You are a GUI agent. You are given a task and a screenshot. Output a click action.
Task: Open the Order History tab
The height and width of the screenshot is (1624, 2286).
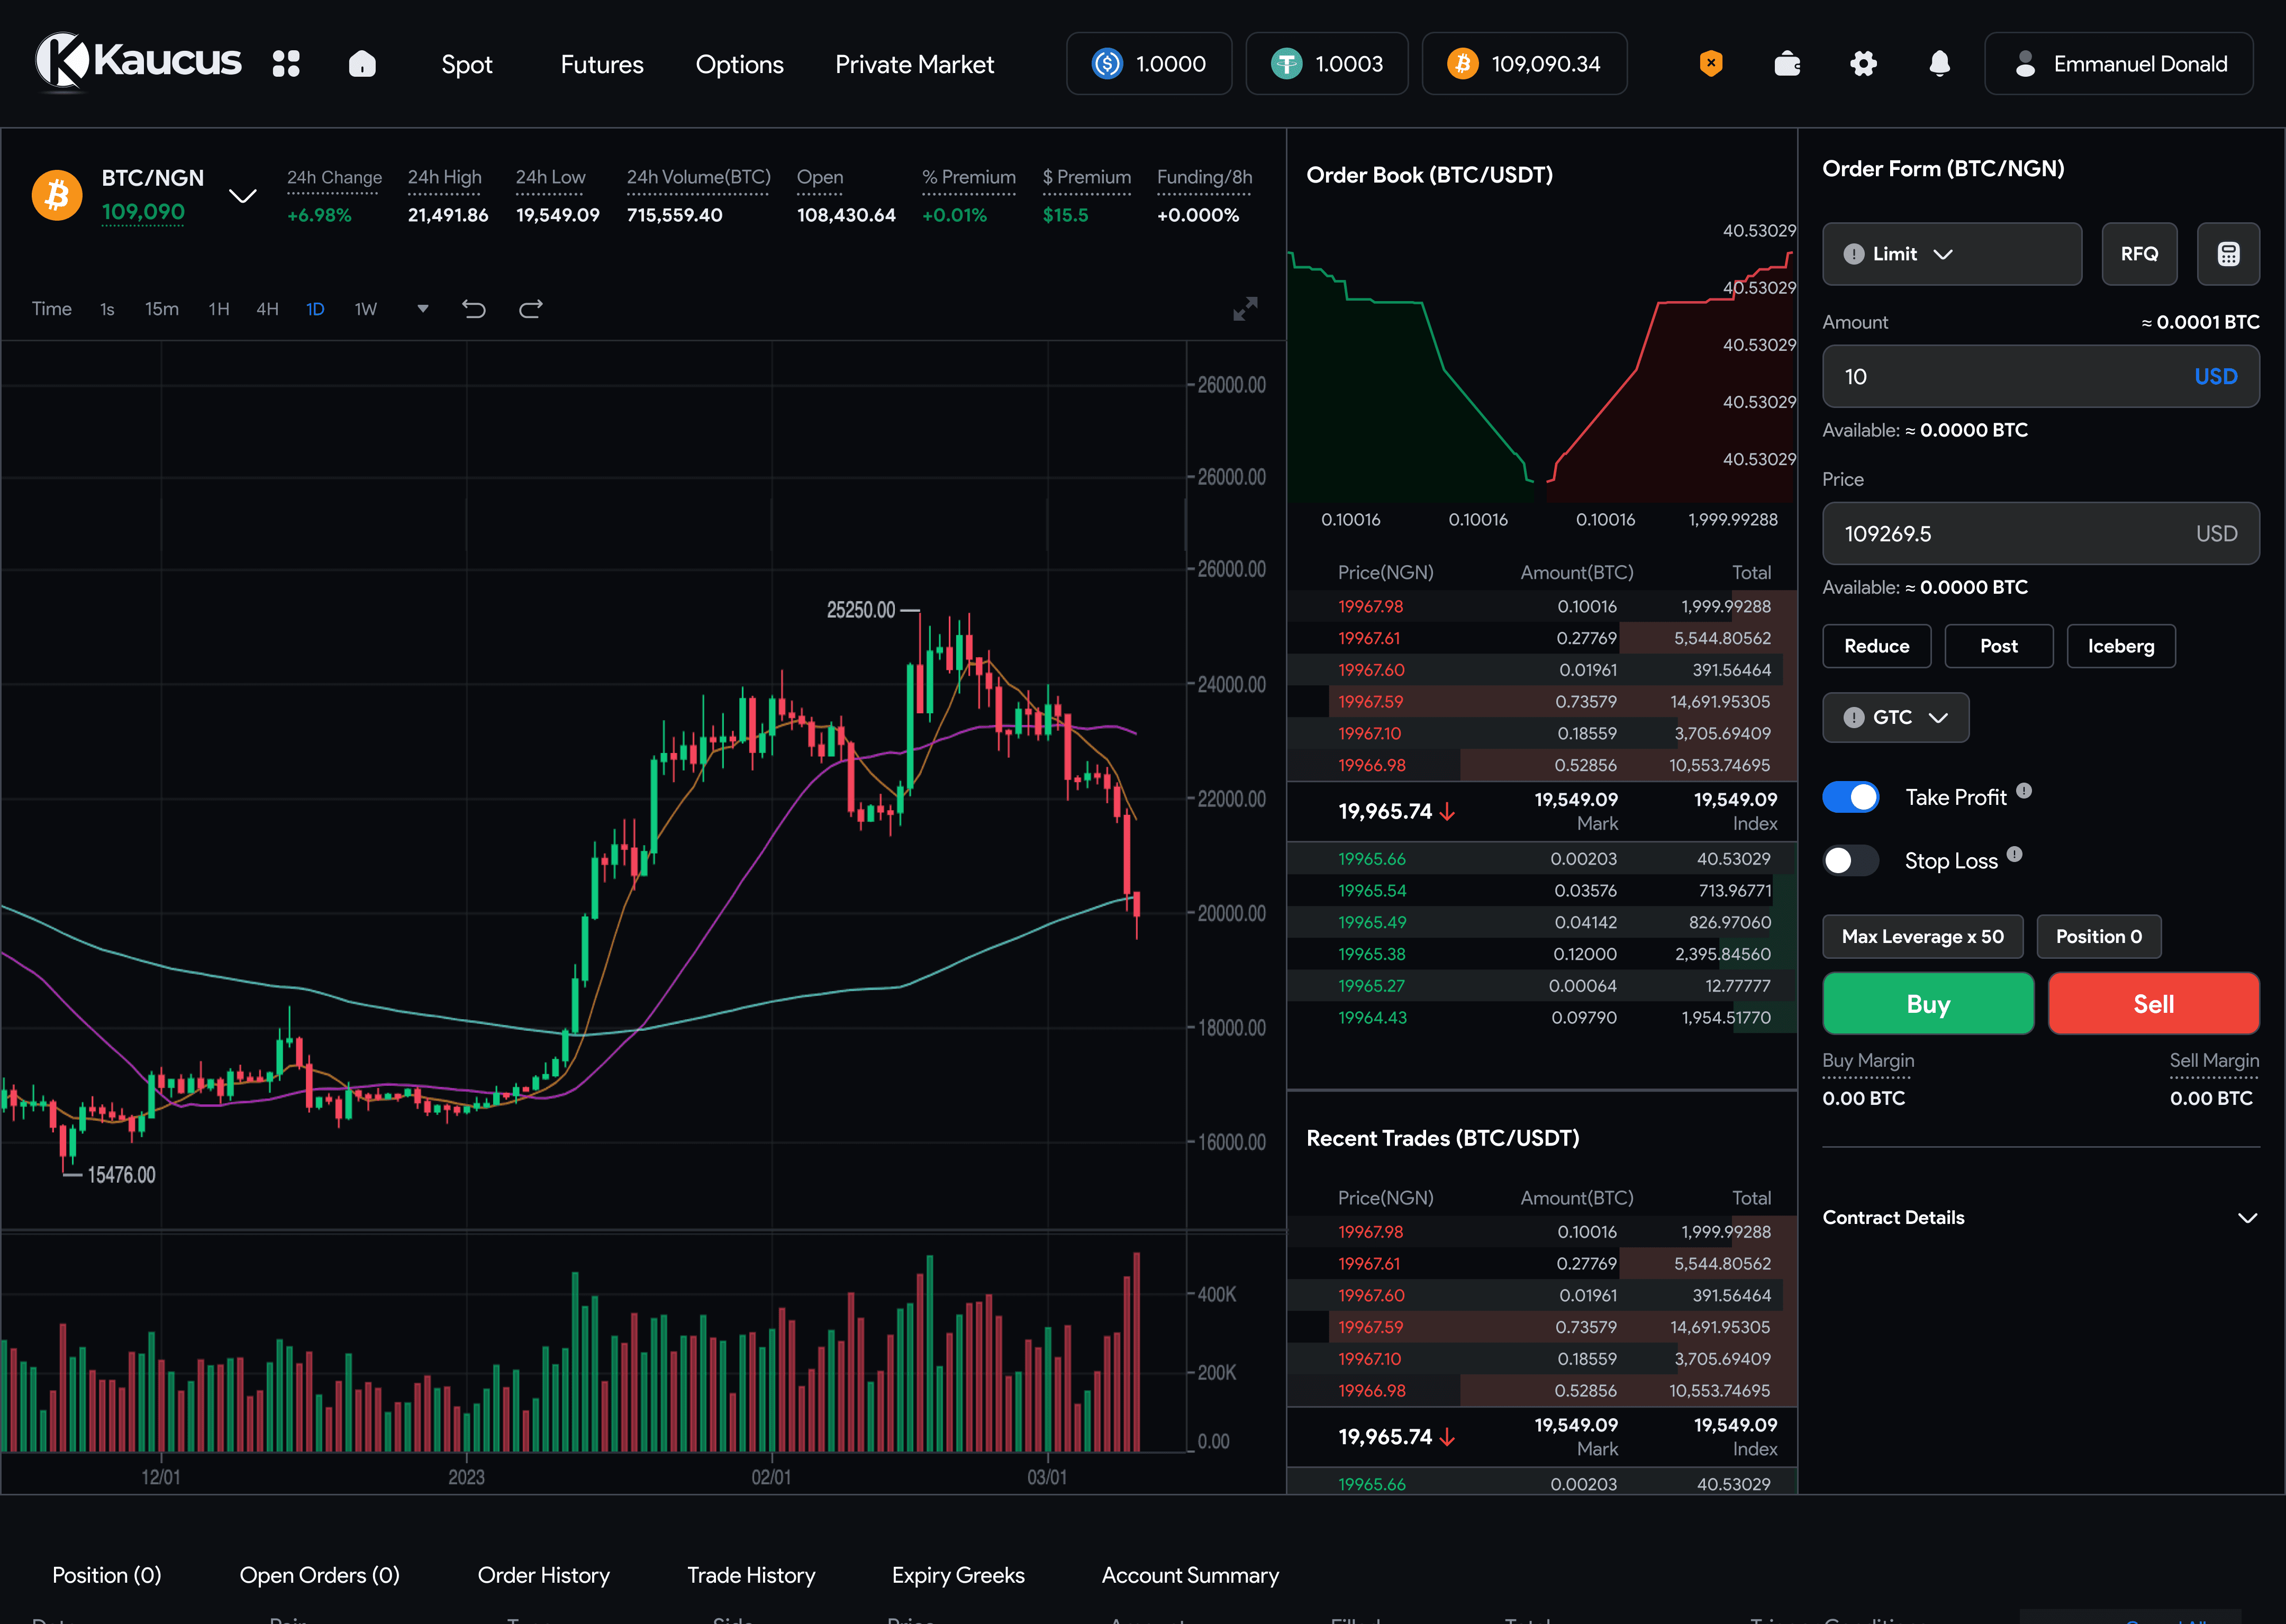tap(543, 1575)
